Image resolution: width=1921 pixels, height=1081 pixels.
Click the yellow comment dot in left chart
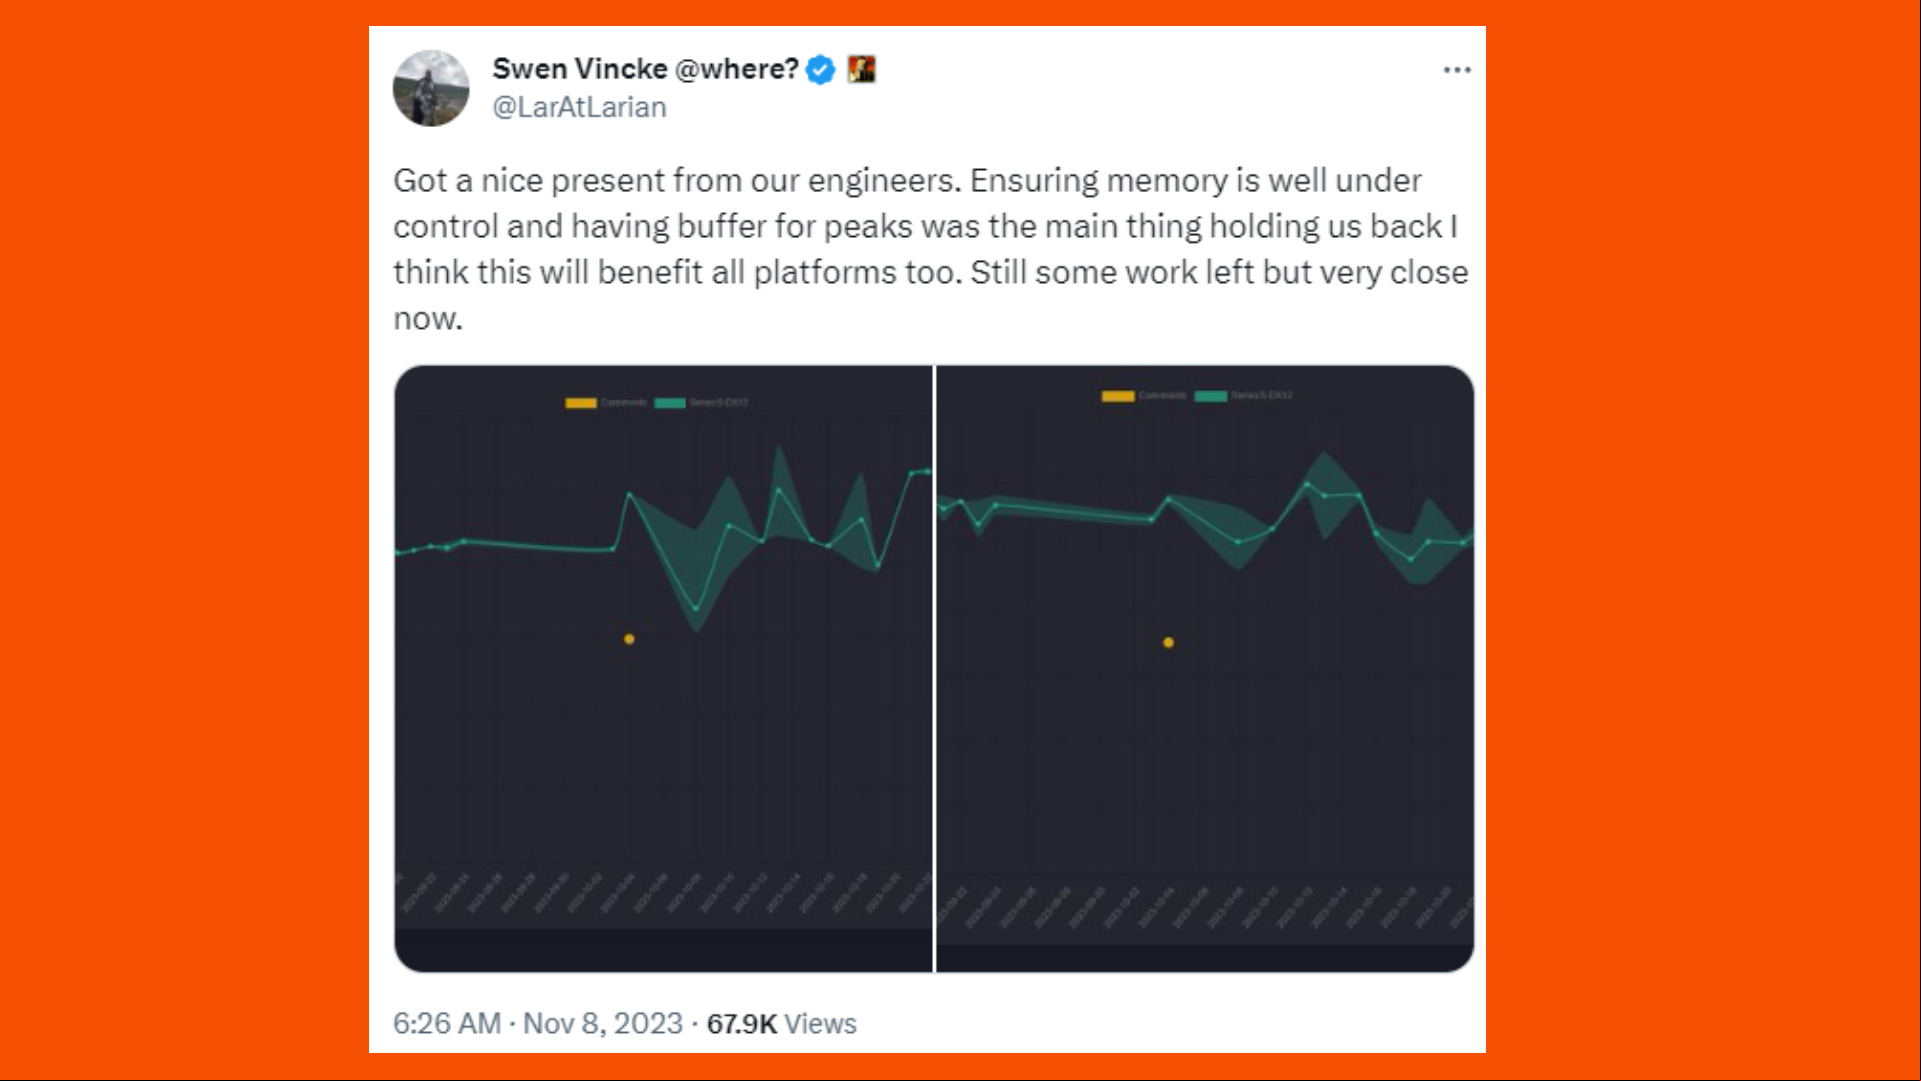click(629, 639)
